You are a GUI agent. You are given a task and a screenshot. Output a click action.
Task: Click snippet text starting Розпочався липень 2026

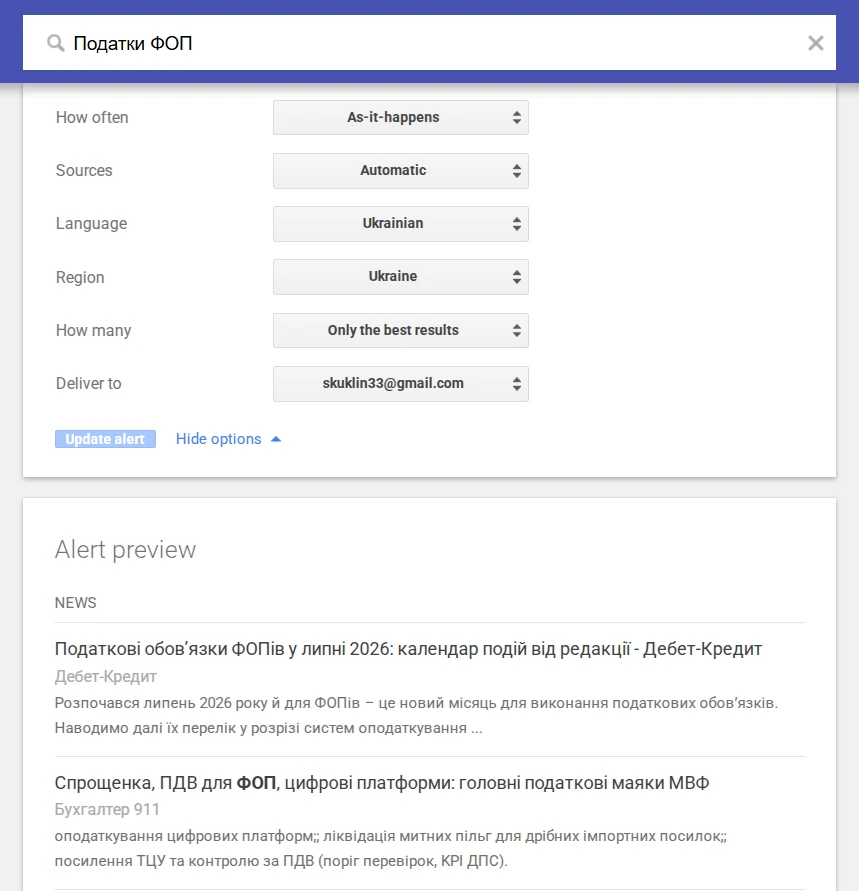click(x=416, y=715)
